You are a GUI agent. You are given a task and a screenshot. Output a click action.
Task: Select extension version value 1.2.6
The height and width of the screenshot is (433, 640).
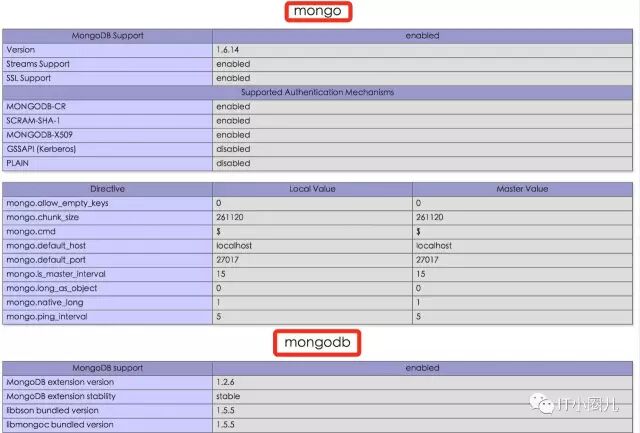tap(225, 382)
